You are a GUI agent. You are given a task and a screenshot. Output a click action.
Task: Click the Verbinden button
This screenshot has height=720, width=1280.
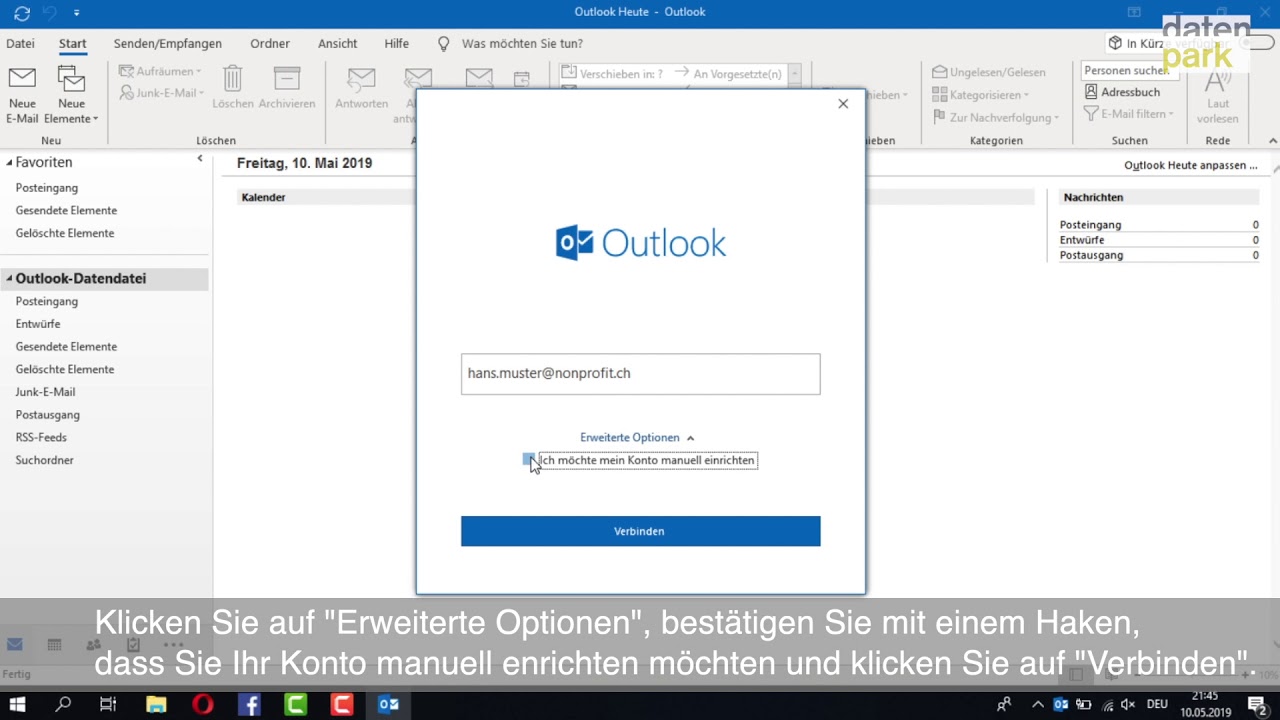tap(640, 531)
